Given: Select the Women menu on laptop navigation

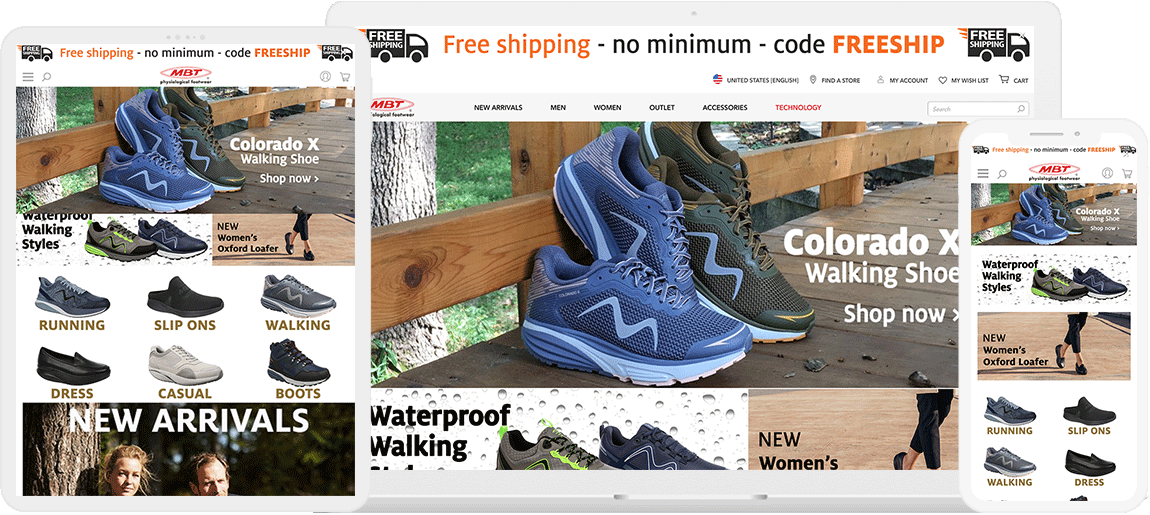Looking at the screenshot, I should (x=607, y=108).
